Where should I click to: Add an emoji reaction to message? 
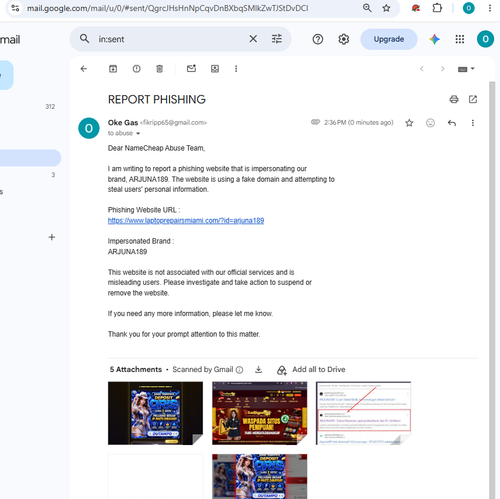click(x=430, y=123)
